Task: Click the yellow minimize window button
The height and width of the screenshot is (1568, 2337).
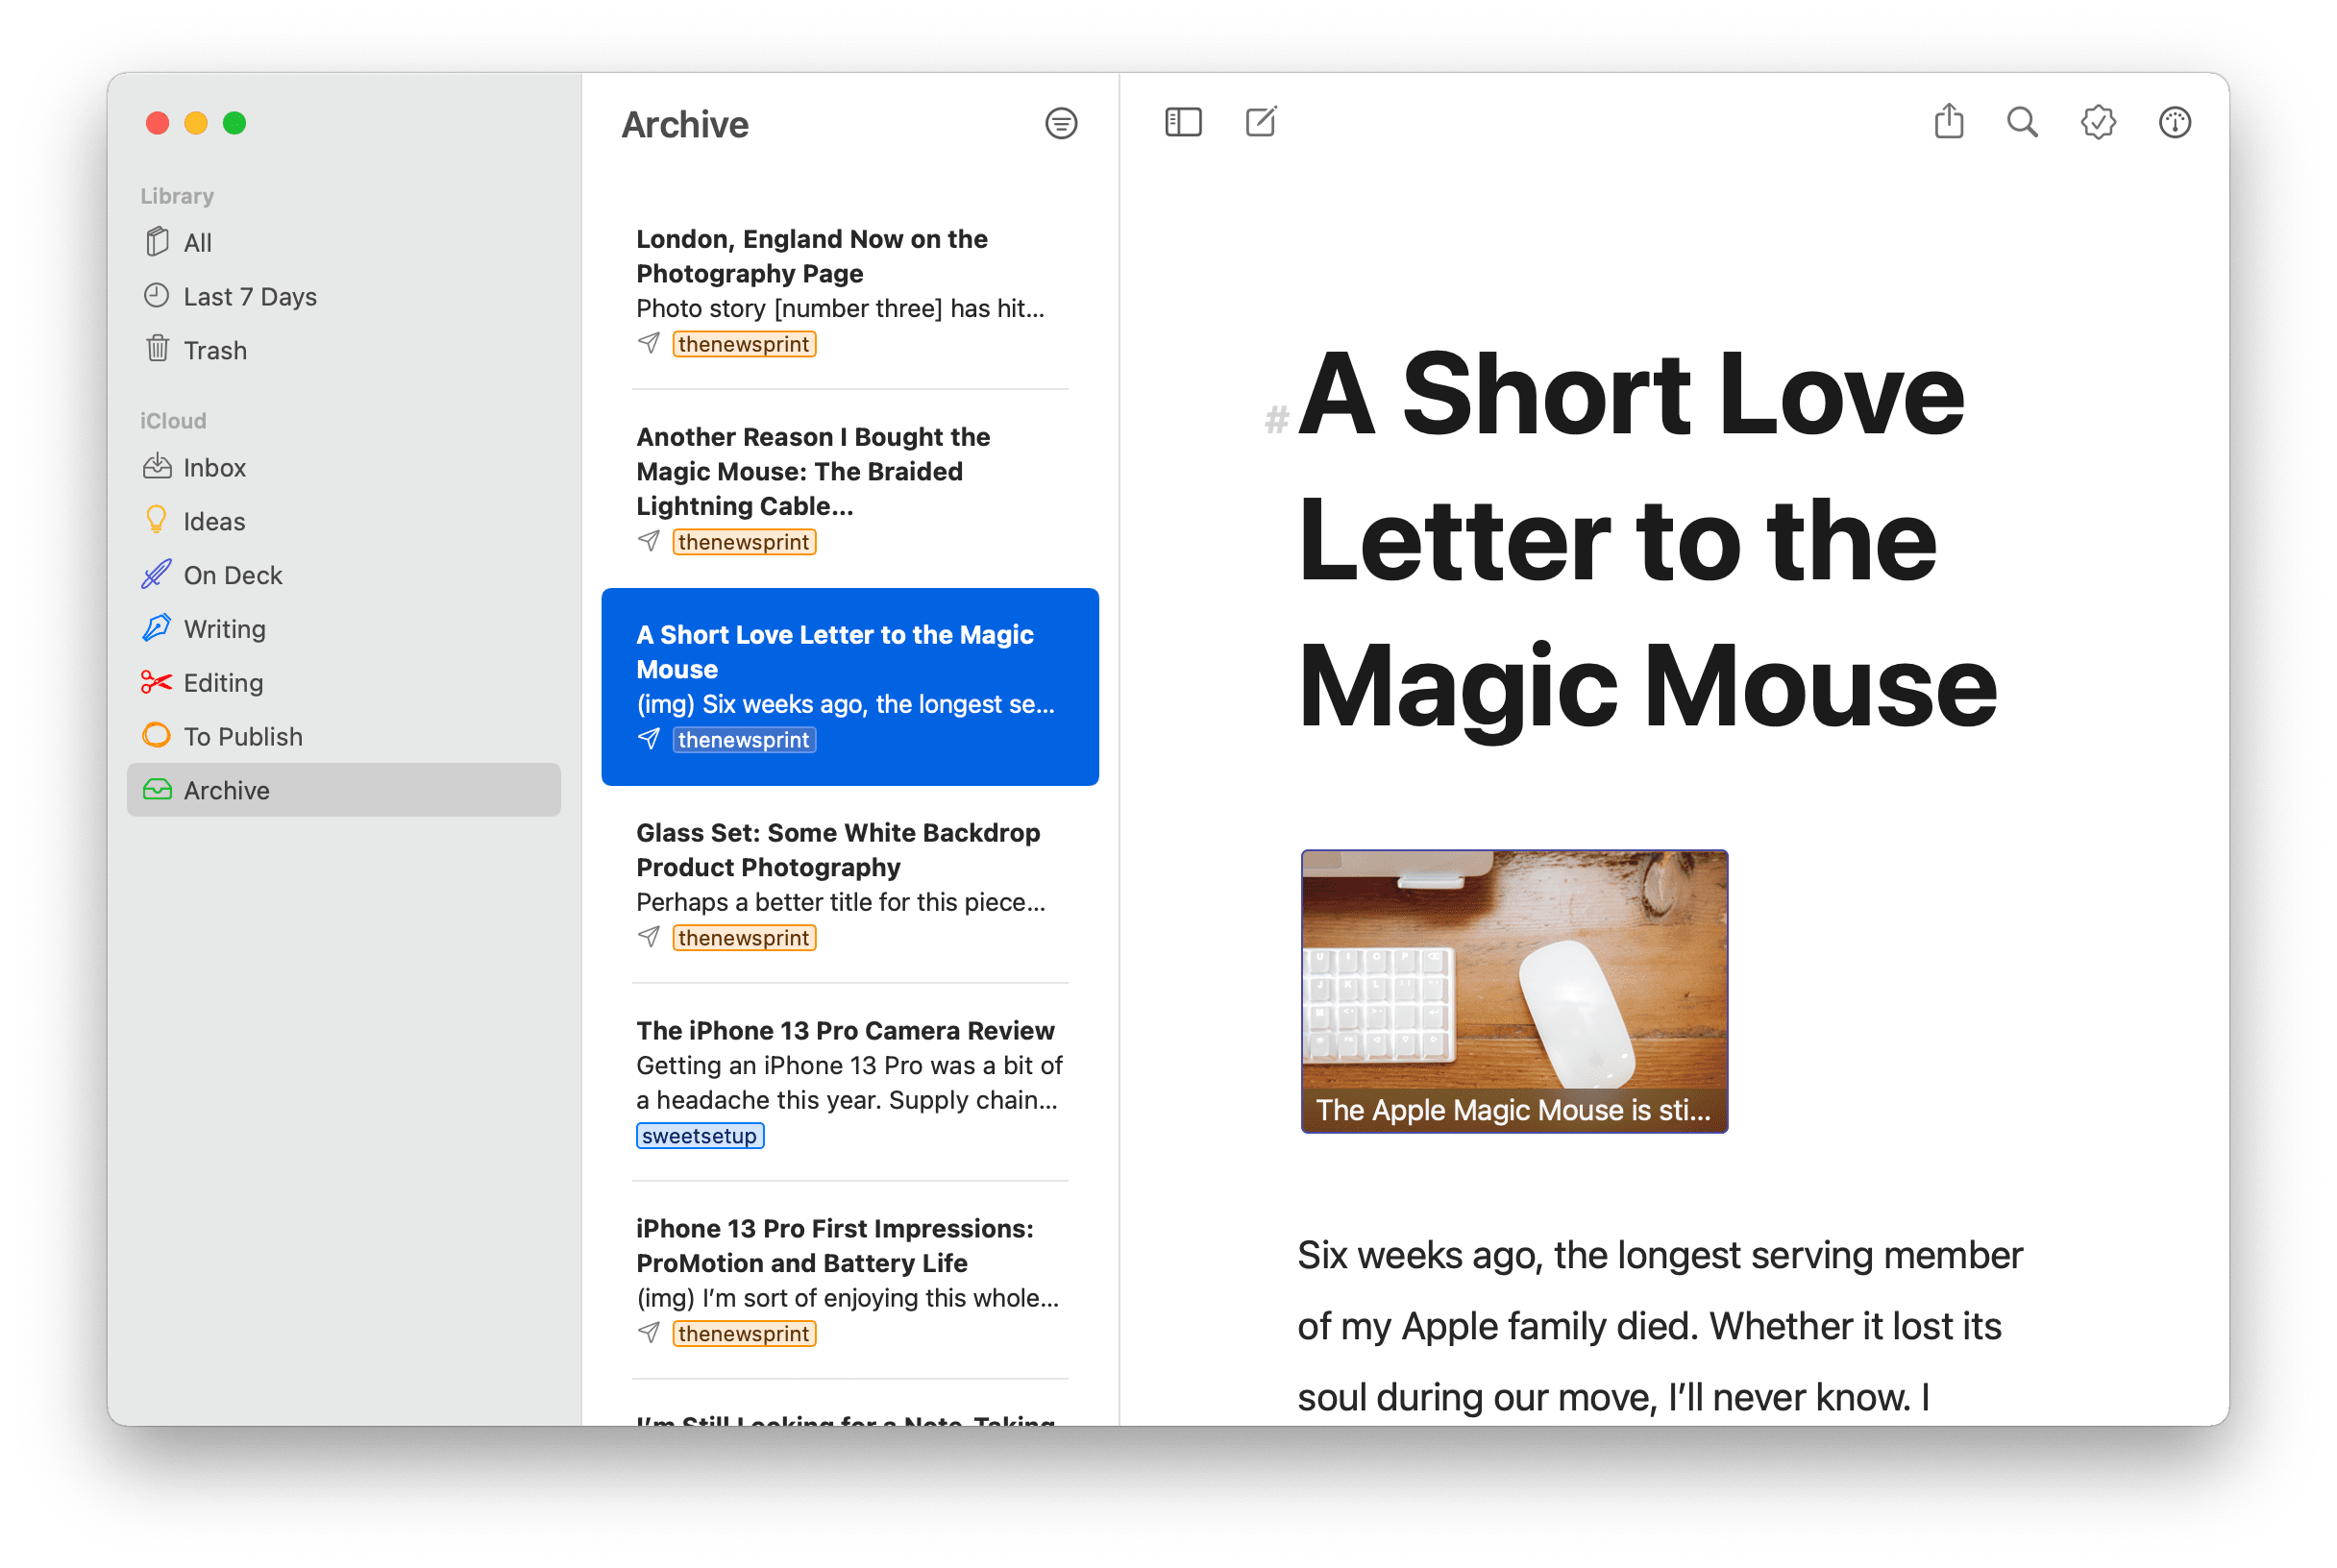Action: pos(196,123)
